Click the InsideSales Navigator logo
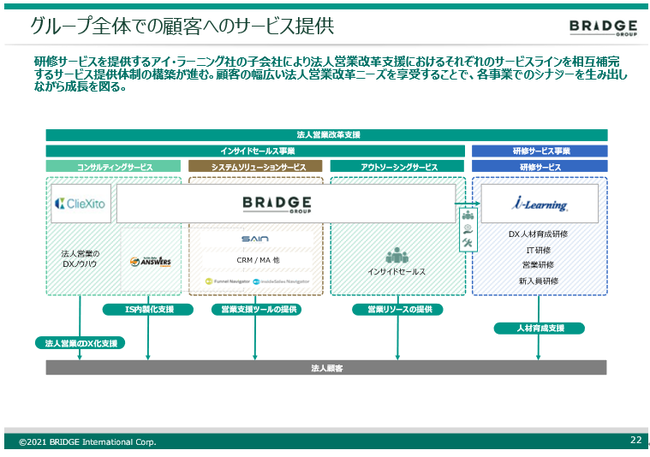The height and width of the screenshot is (457, 650). point(281,282)
